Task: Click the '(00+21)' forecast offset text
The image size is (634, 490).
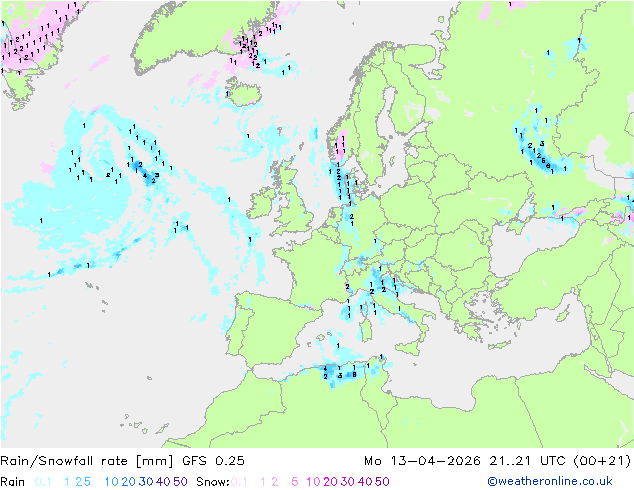Action: [x=602, y=461]
